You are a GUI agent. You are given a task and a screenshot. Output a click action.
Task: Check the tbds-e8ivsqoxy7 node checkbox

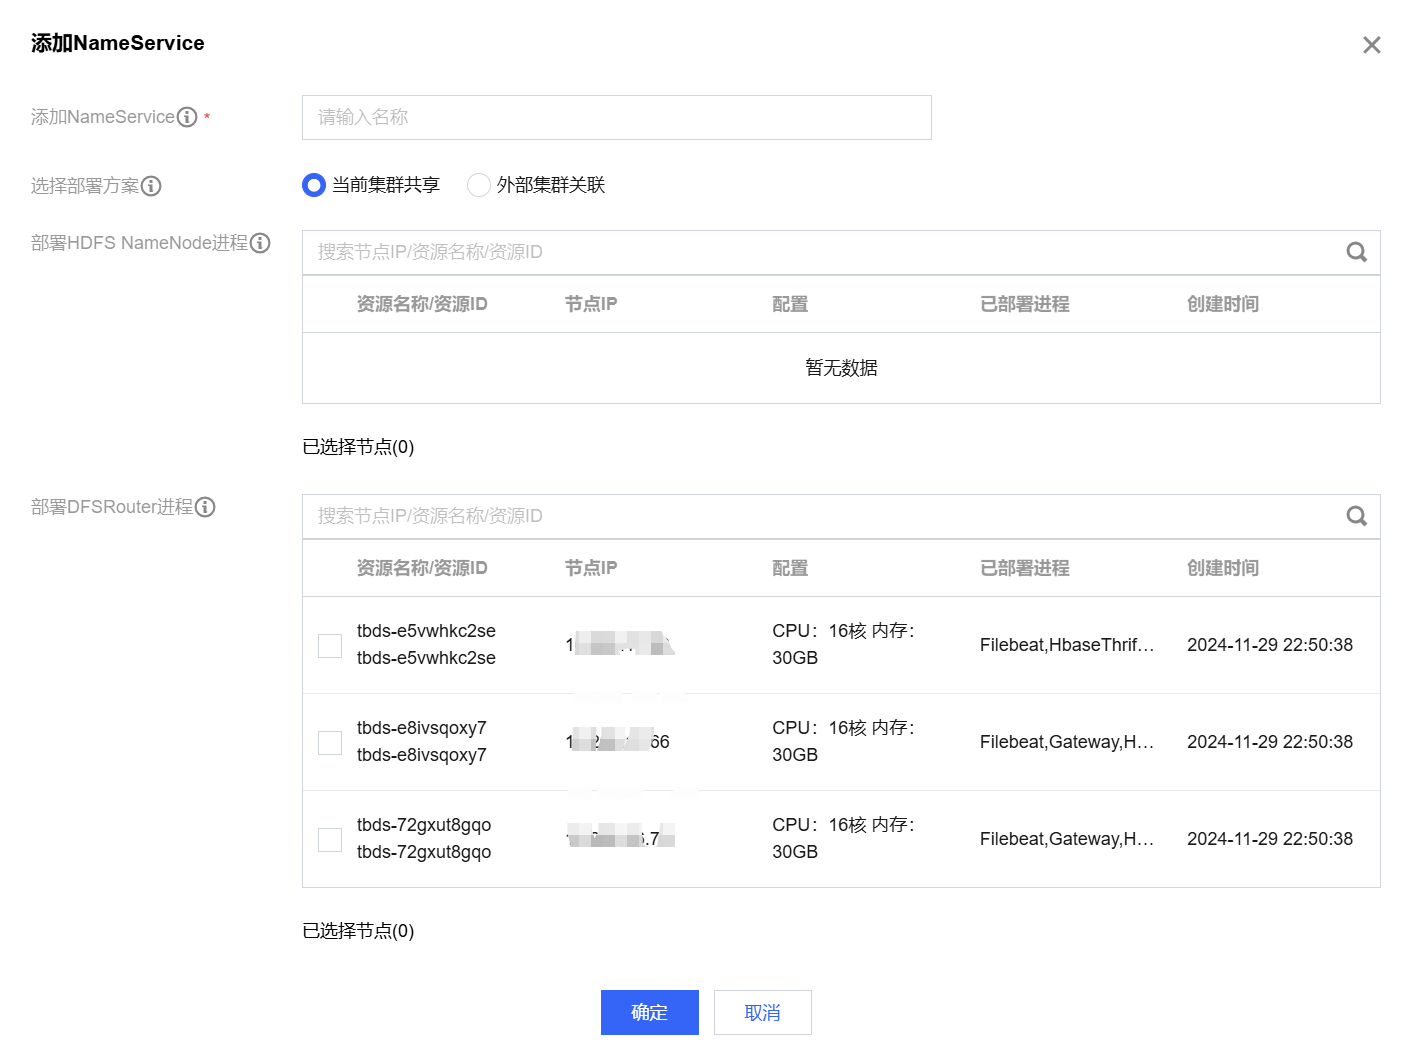(330, 743)
